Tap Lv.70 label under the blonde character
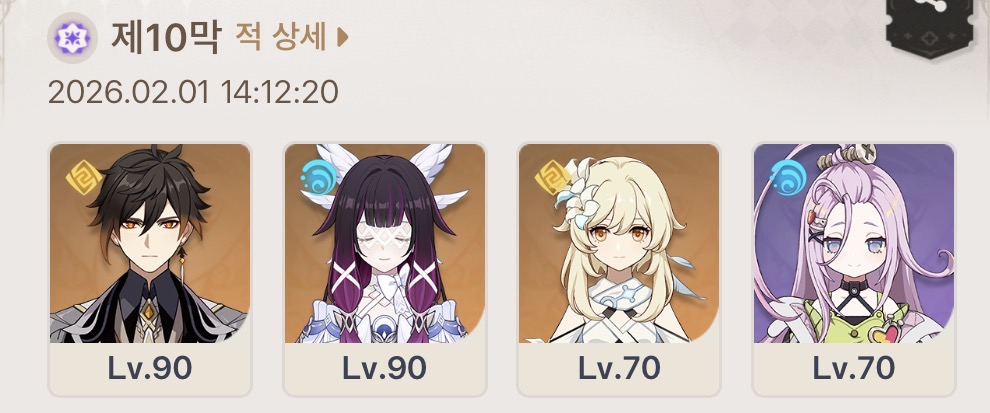The image size is (990, 413). point(619,368)
